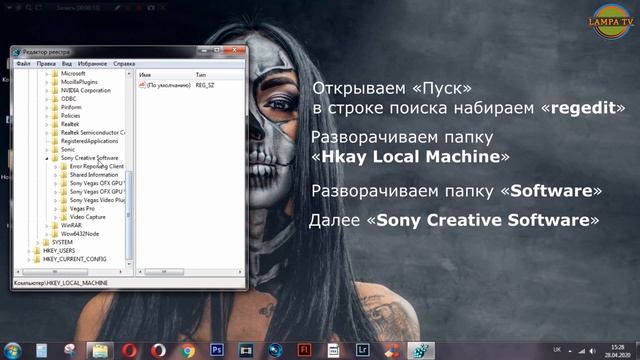640x360 pixels.
Task: Select the RegisteredApplications key label
Action: (89, 141)
